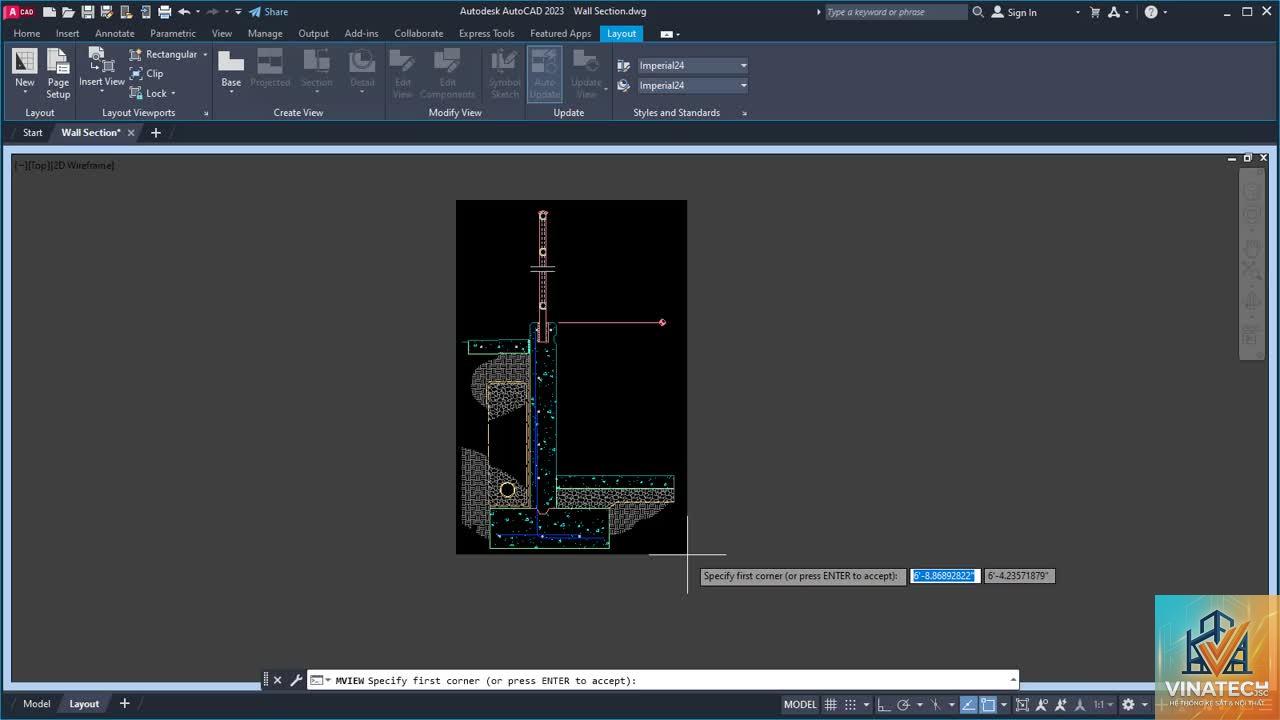This screenshot has width=1280, height=720.
Task: Toggle drawing grid display in status bar
Action: (x=830, y=704)
